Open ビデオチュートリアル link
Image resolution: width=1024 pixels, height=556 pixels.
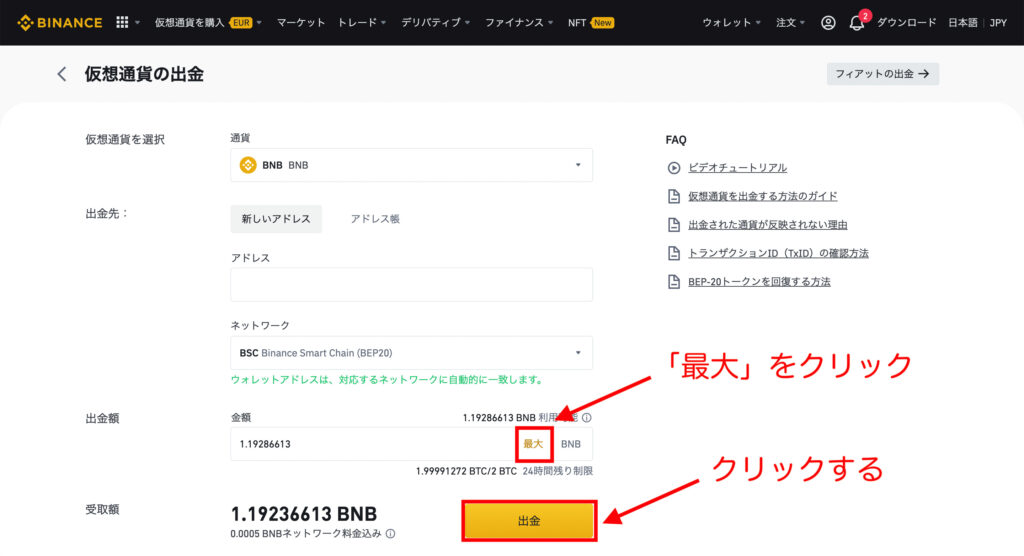[x=737, y=168]
